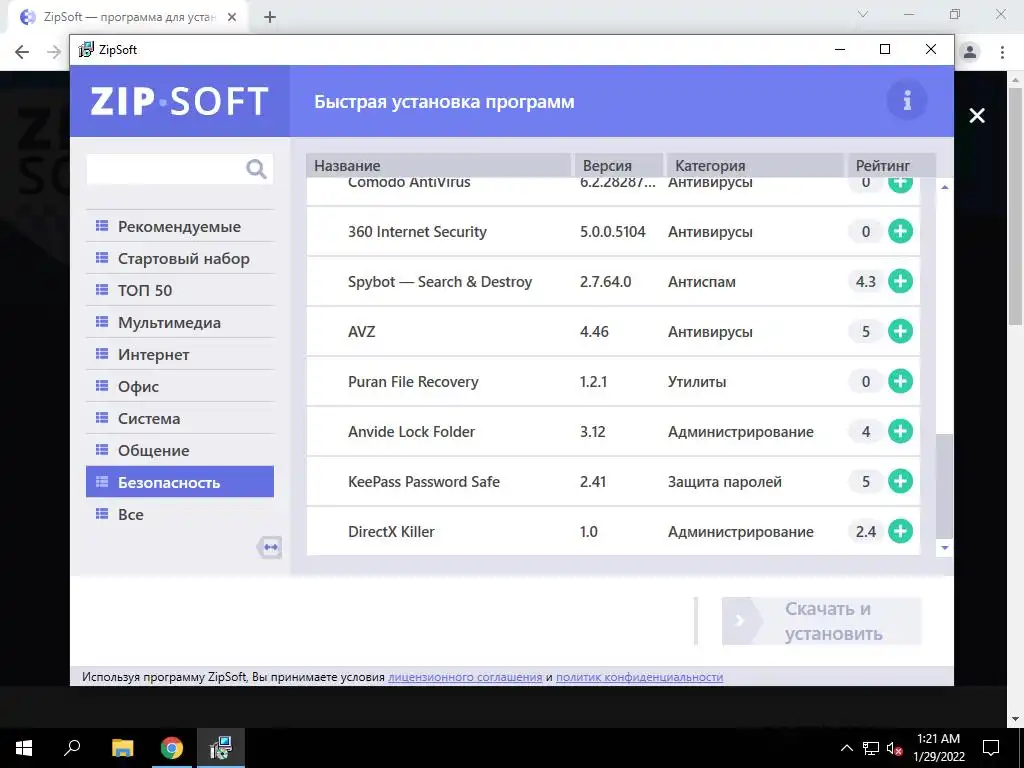1024x768 pixels.
Task: Open Chrome profile avatar icon
Action: point(970,52)
